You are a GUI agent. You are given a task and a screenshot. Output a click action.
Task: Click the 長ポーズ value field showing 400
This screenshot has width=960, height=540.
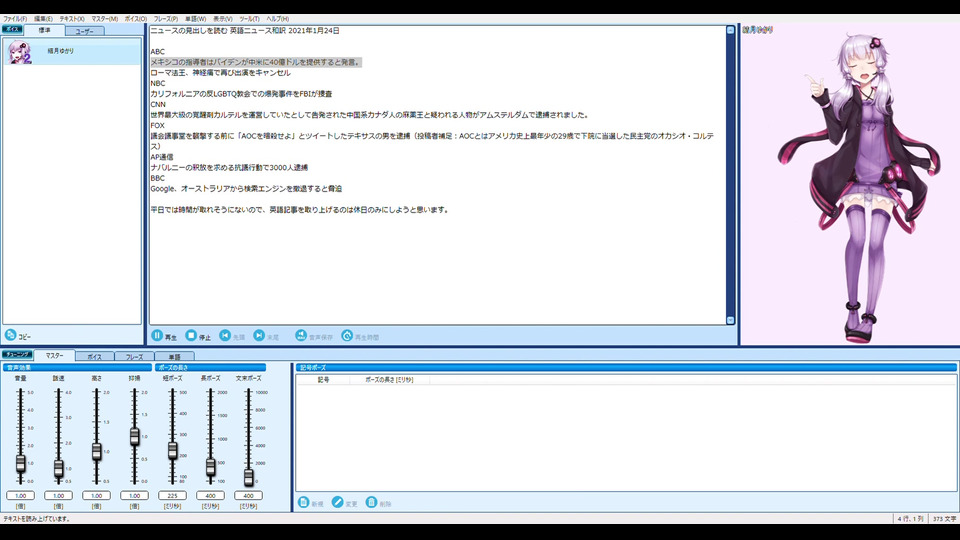click(210, 495)
